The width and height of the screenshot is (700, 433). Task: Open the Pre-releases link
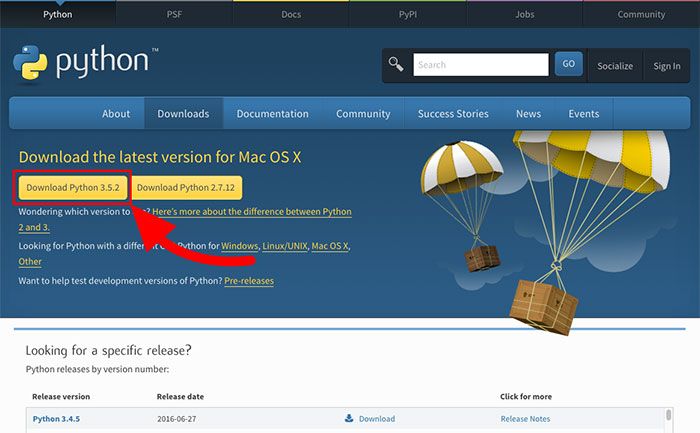click(249, 281)
